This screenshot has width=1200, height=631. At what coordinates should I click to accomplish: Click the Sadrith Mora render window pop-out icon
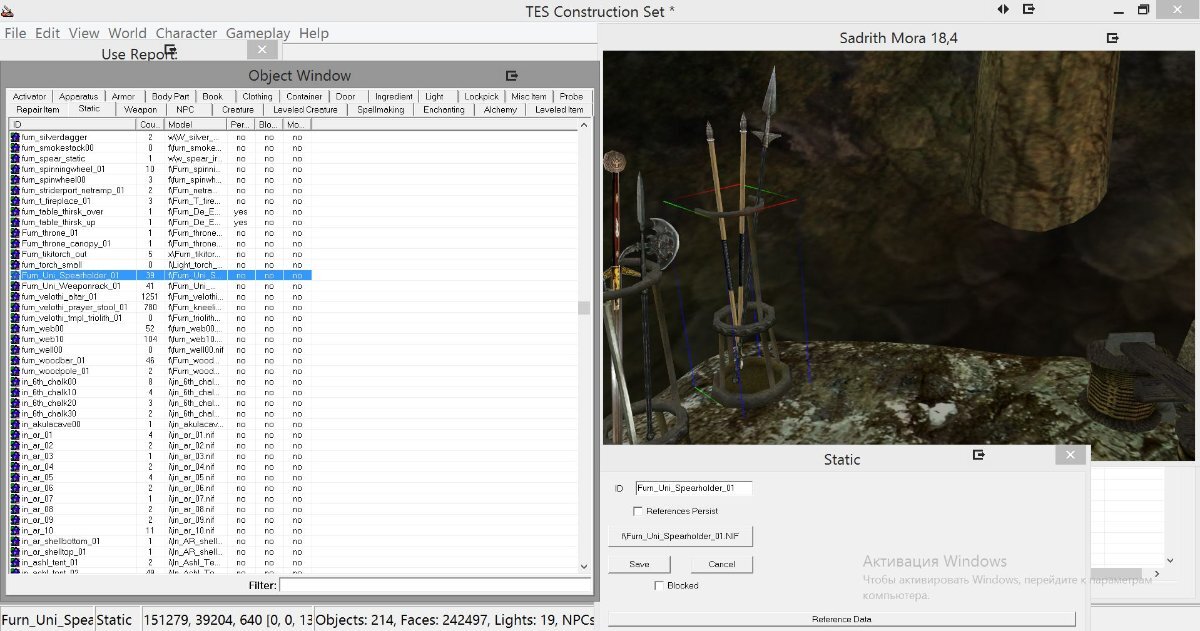(x=1112, y=38)
